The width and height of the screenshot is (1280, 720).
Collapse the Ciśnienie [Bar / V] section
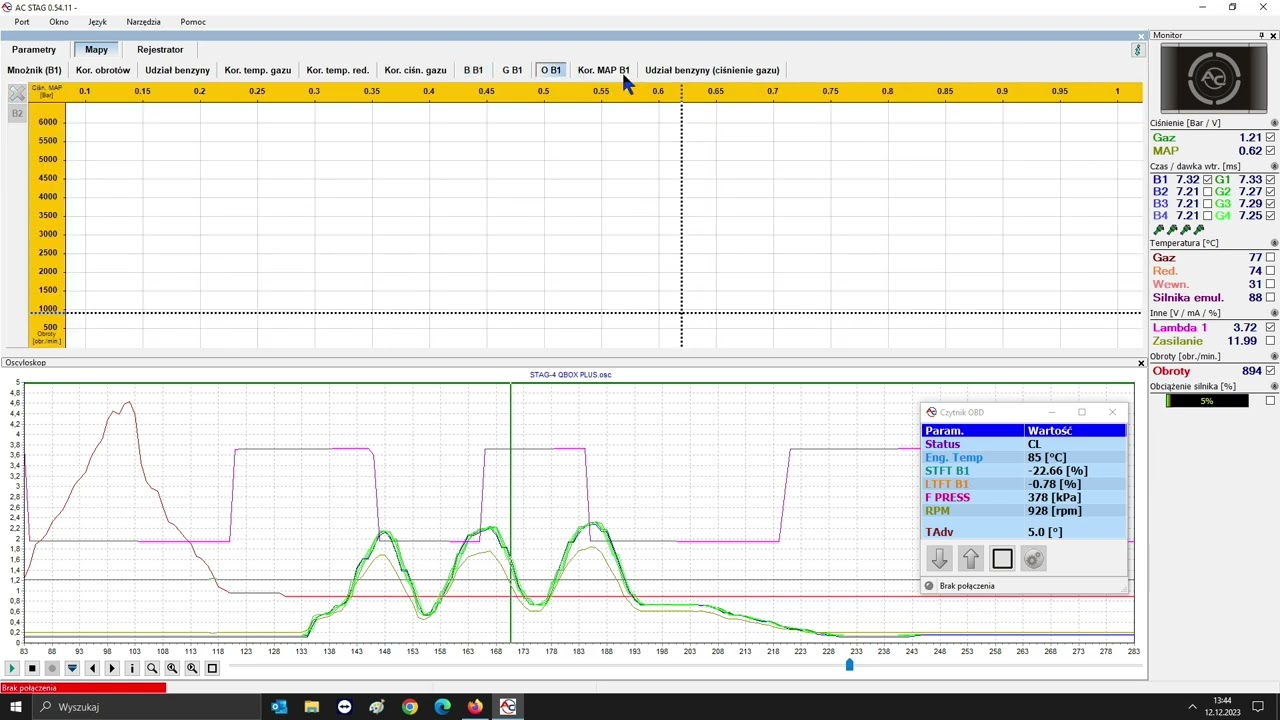pos(1274,123)
